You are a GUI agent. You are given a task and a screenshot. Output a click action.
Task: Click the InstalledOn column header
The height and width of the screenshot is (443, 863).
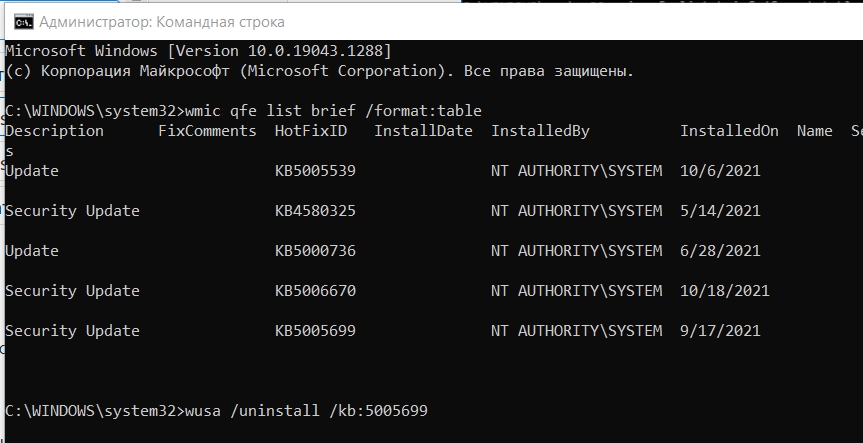click(x=729, y=131)
